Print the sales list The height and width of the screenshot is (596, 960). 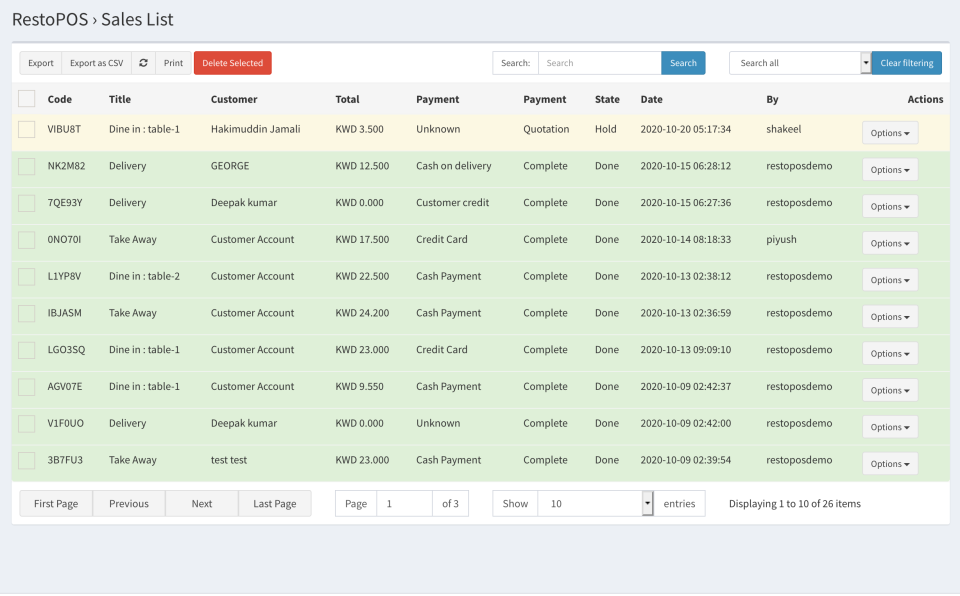[173, 62]
